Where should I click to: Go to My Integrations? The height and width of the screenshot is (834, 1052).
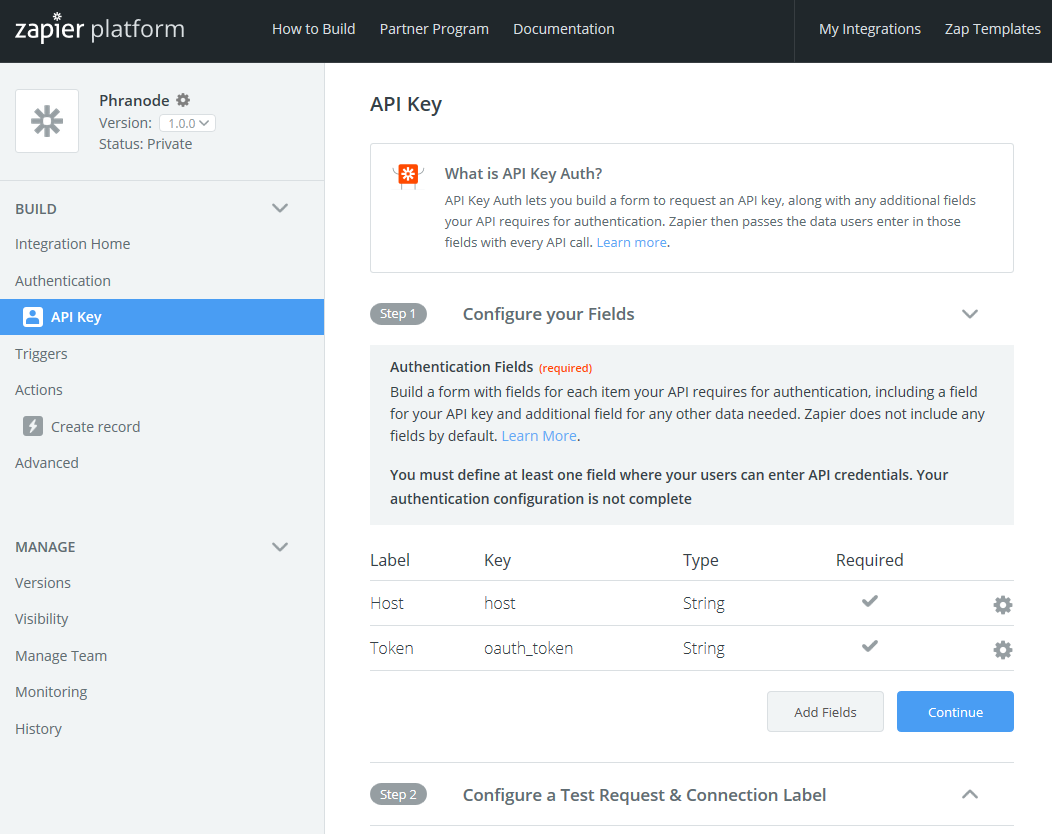869,29
